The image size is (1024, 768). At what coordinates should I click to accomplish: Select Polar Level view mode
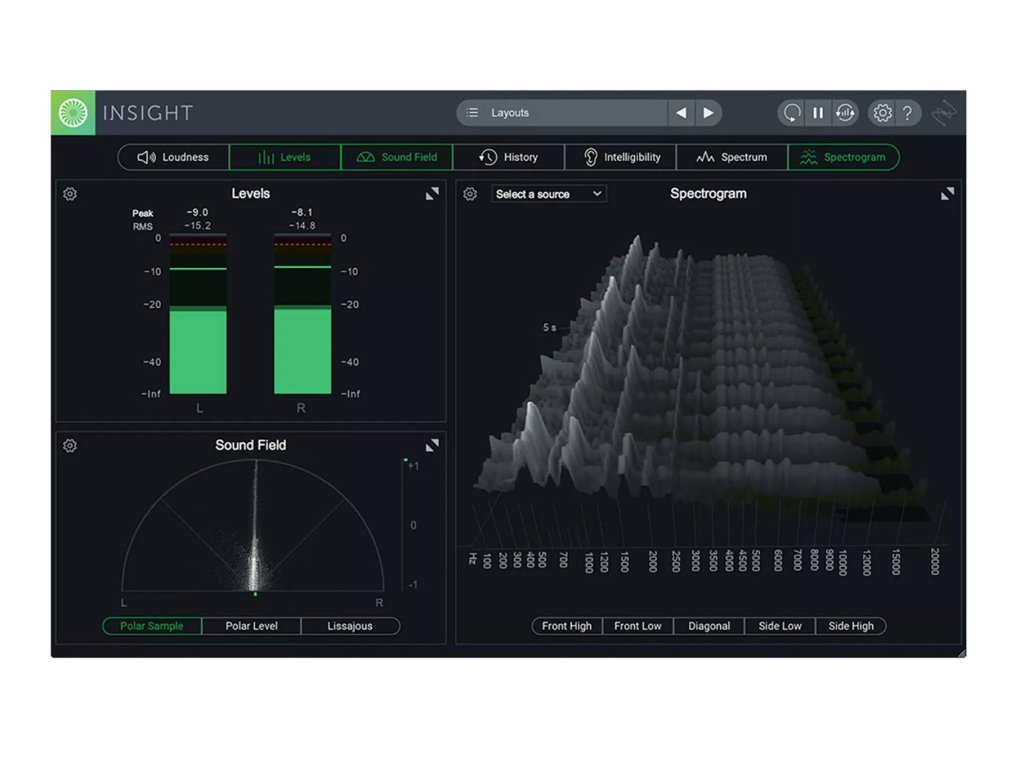pyautogui.click(x=251, y=626)
